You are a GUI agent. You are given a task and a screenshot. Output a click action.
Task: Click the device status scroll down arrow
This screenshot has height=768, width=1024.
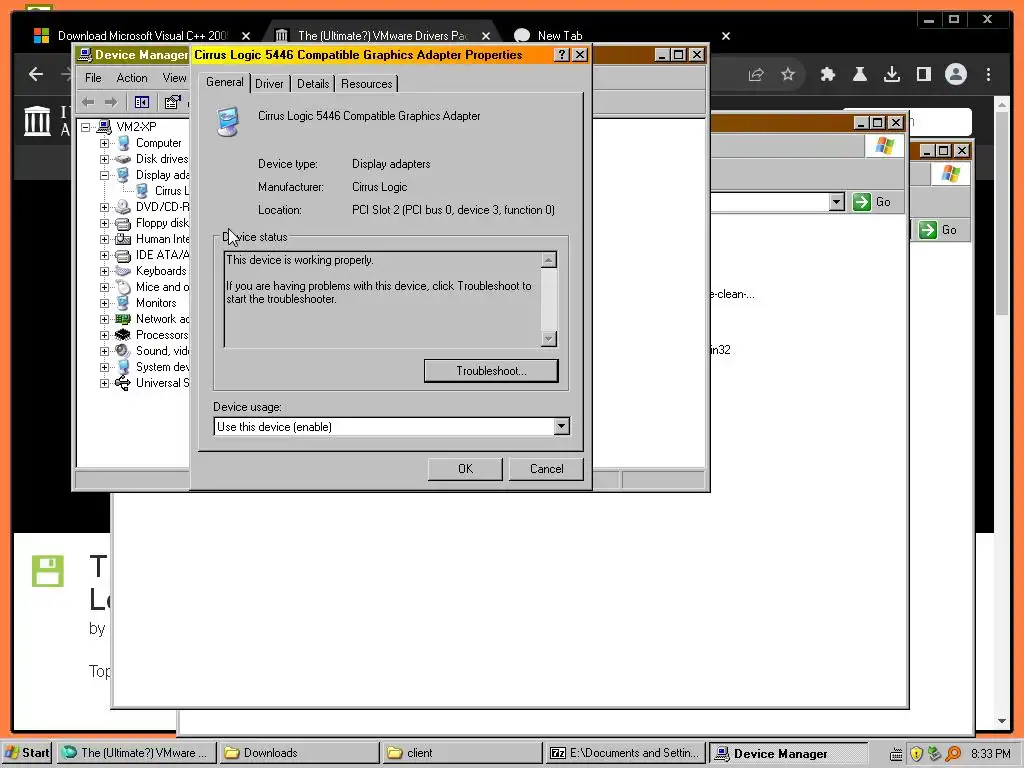click(549, 338)
